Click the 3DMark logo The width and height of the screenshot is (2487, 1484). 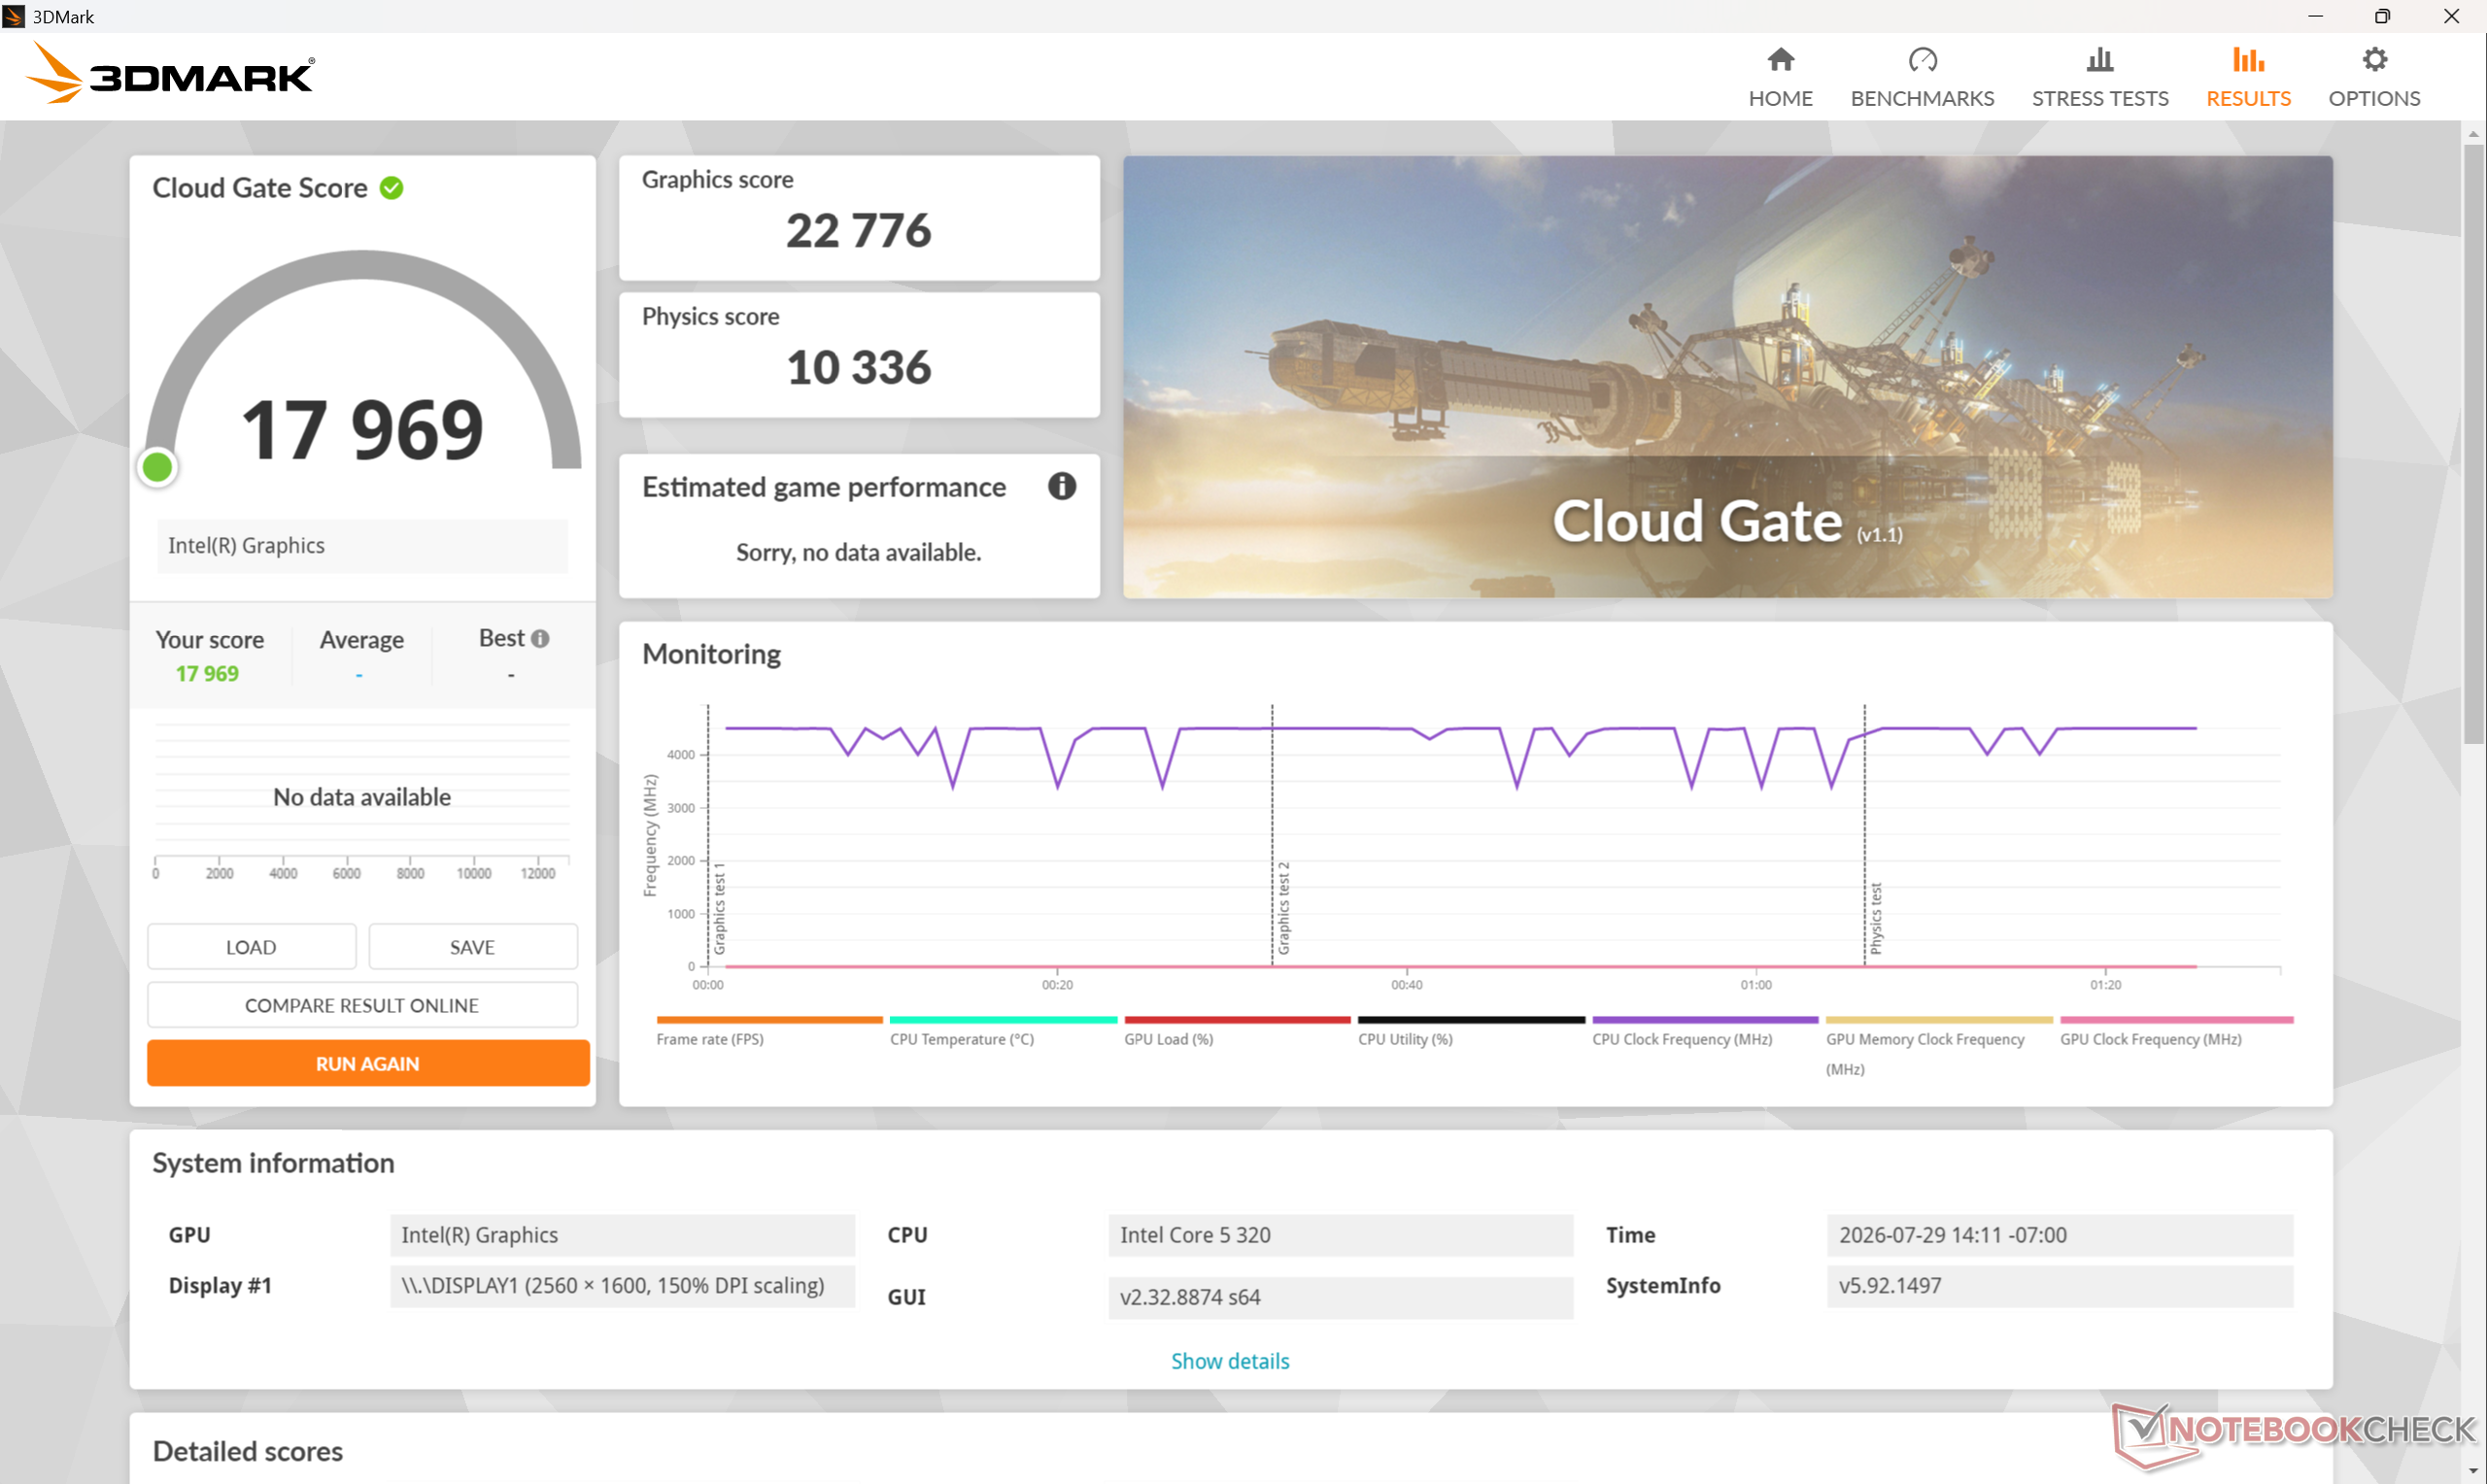point(170,73)
